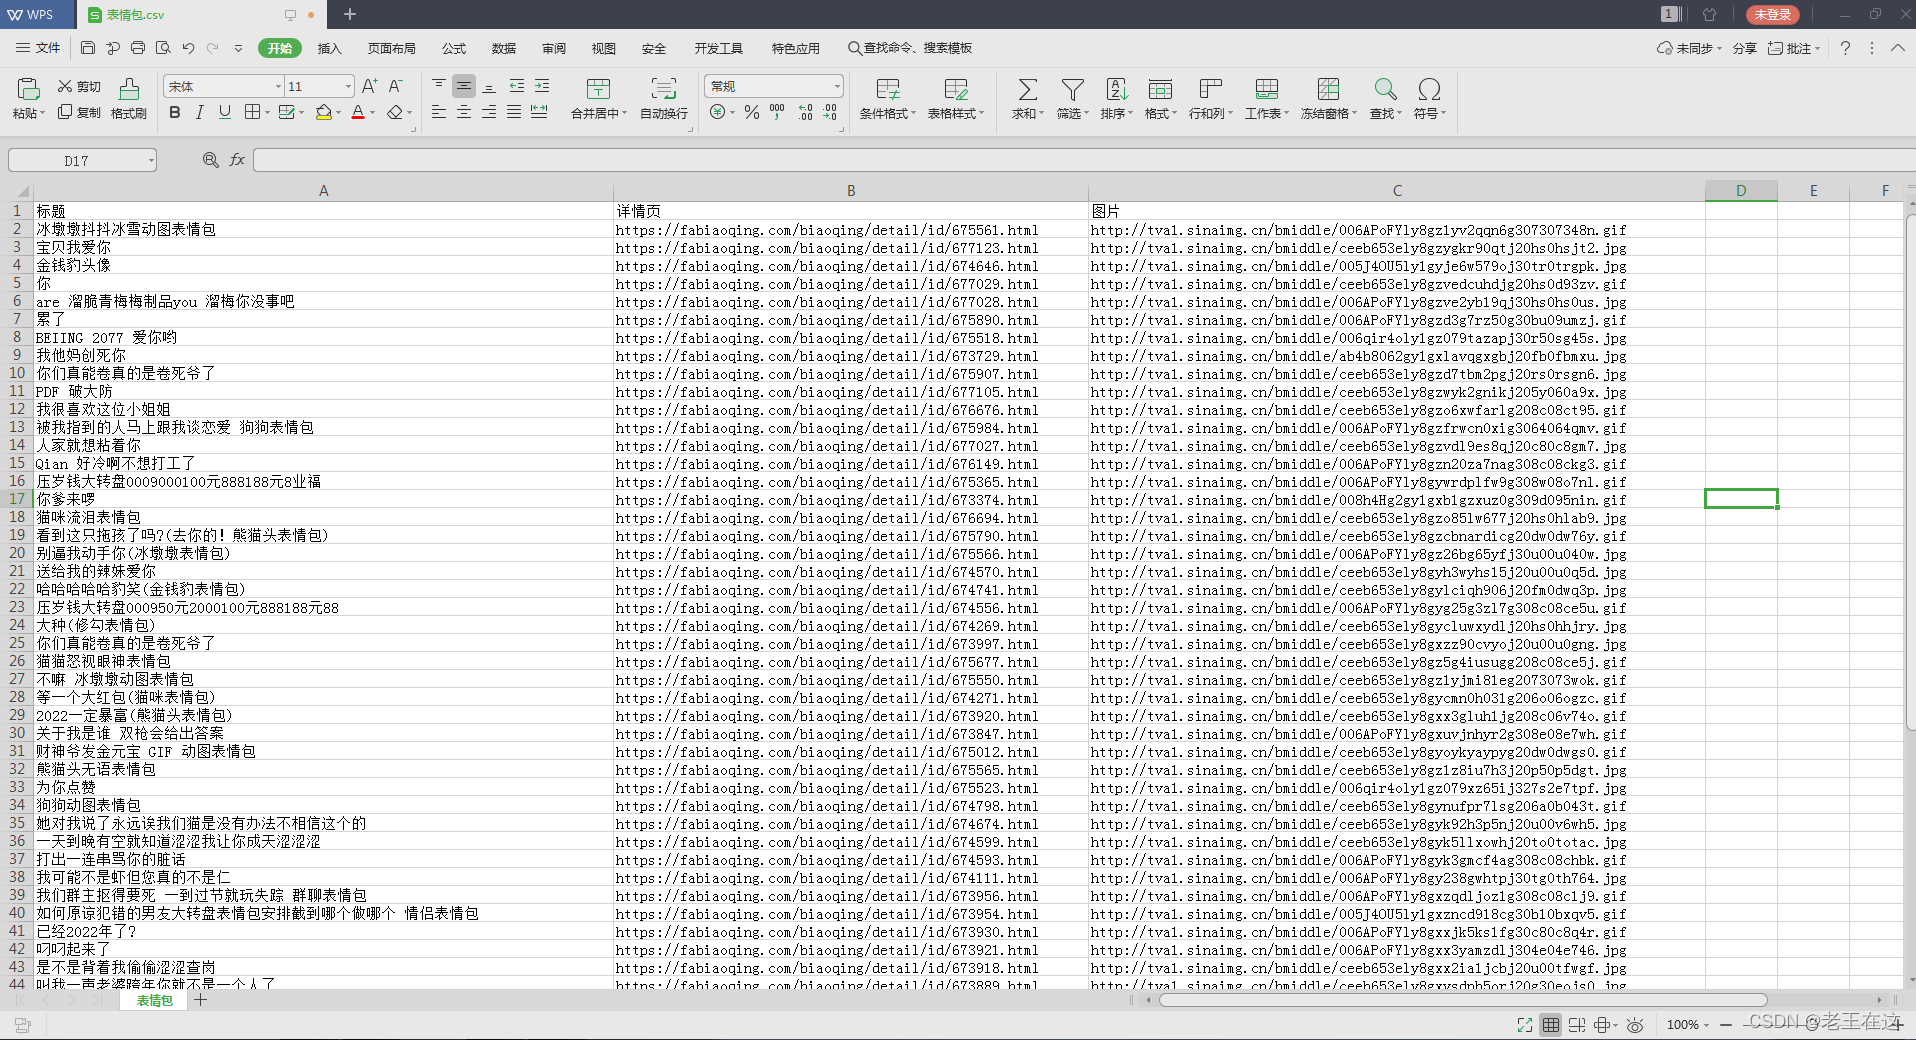This screenshot has width=1916, height=1040.
Task: Expand the quick access toolbar customize arrow
Action: [238, 48]
